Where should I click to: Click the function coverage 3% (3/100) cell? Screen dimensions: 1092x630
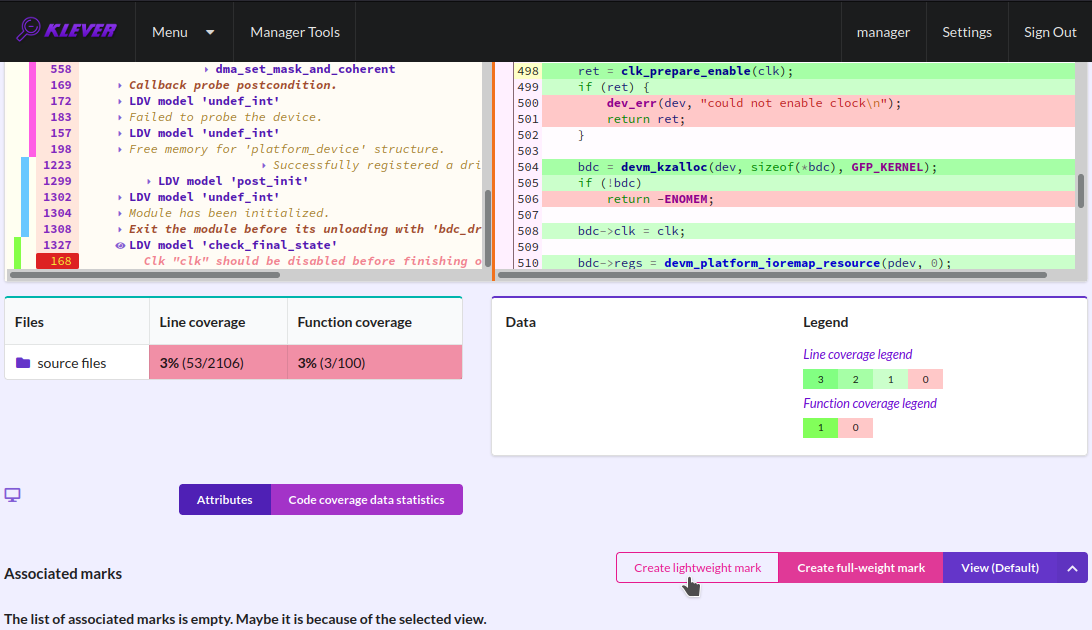click(x=375, y=363)
